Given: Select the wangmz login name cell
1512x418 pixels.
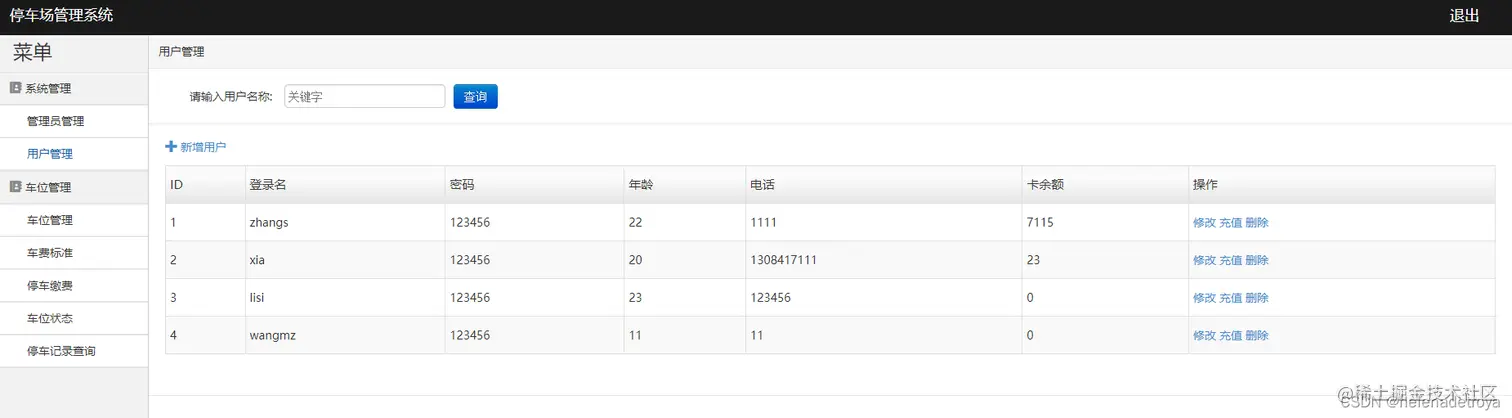Looking at the screenshot, I should point(344,336).
